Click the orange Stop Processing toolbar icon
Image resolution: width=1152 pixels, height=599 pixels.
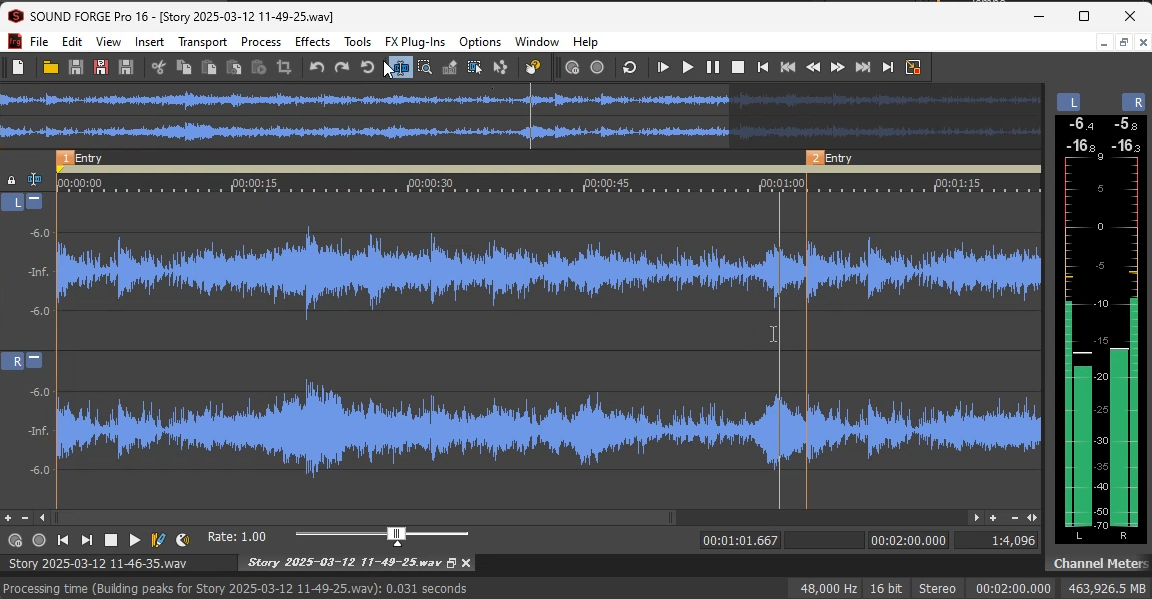tap(913, 68)
